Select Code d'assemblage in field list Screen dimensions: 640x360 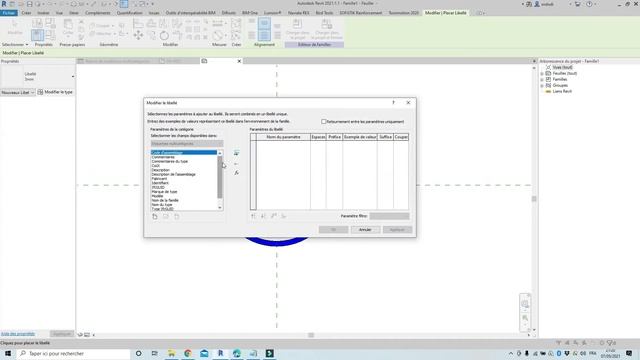point(184,153)
